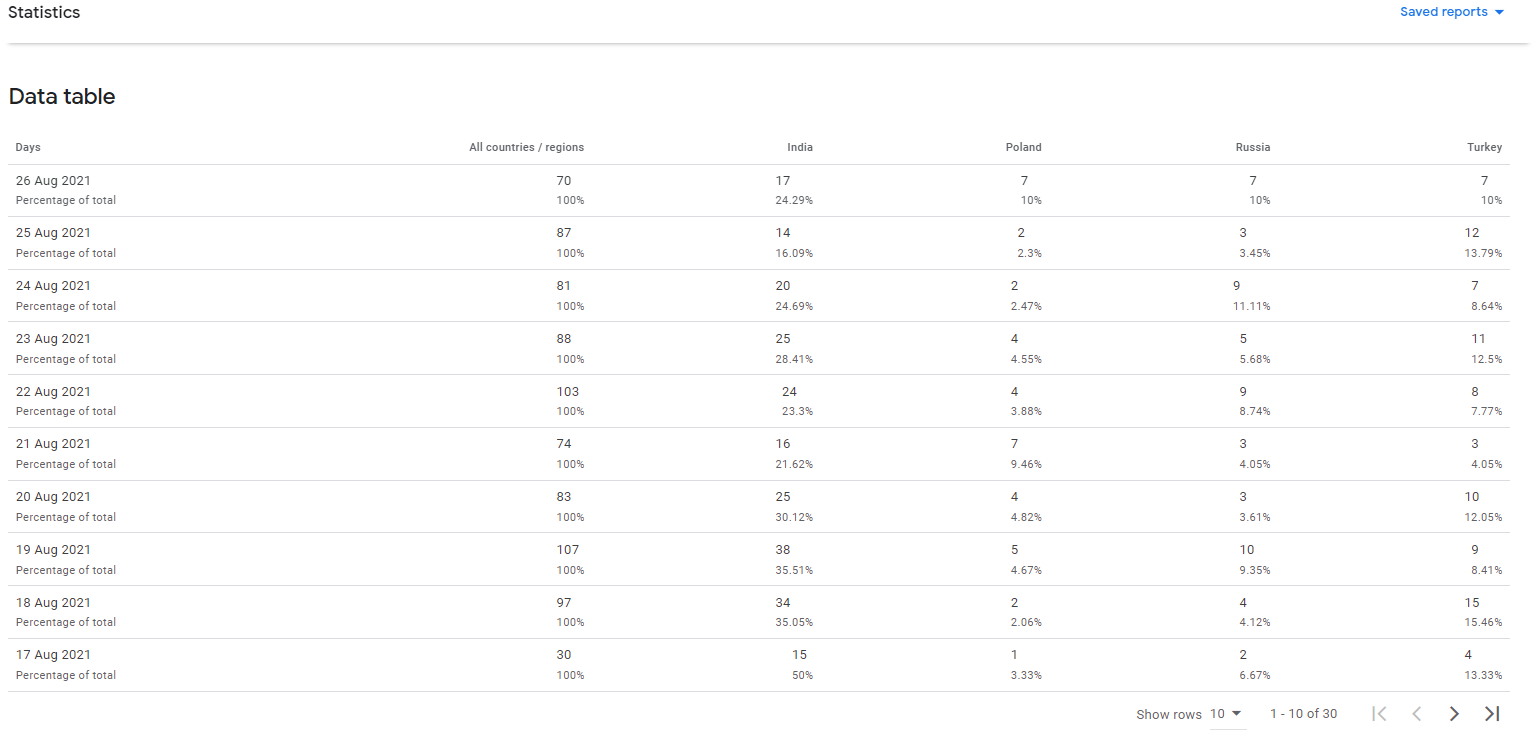Select the 19 Aug 2021 row
Image resolution: width=1537 pixels, height=750 pixels.
[759, 559]
